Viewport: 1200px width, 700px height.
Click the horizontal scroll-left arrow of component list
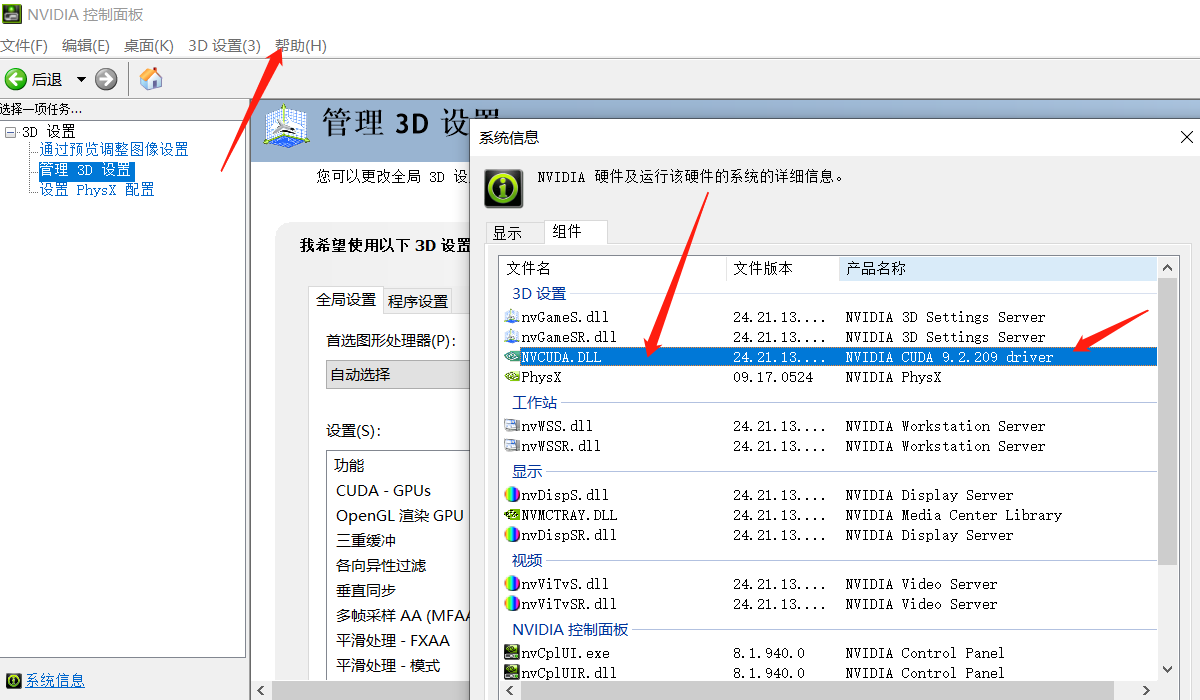click(510, 690)
